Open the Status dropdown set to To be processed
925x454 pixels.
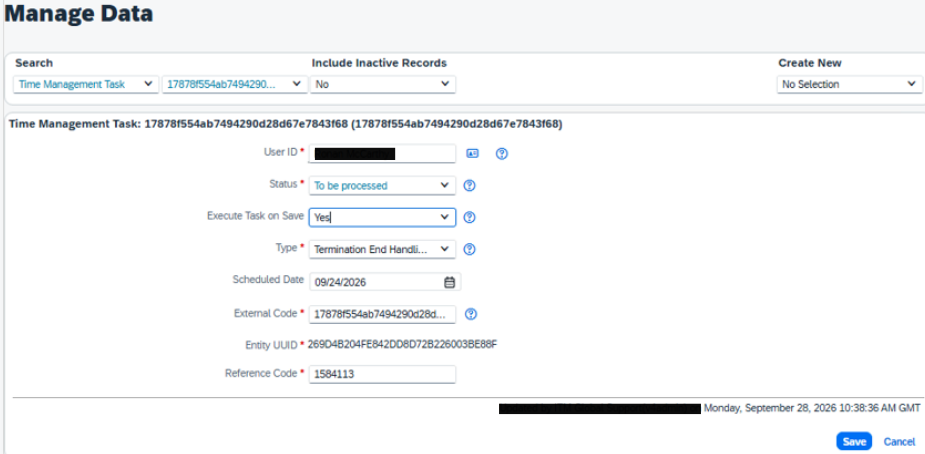[x=382, y=186]
